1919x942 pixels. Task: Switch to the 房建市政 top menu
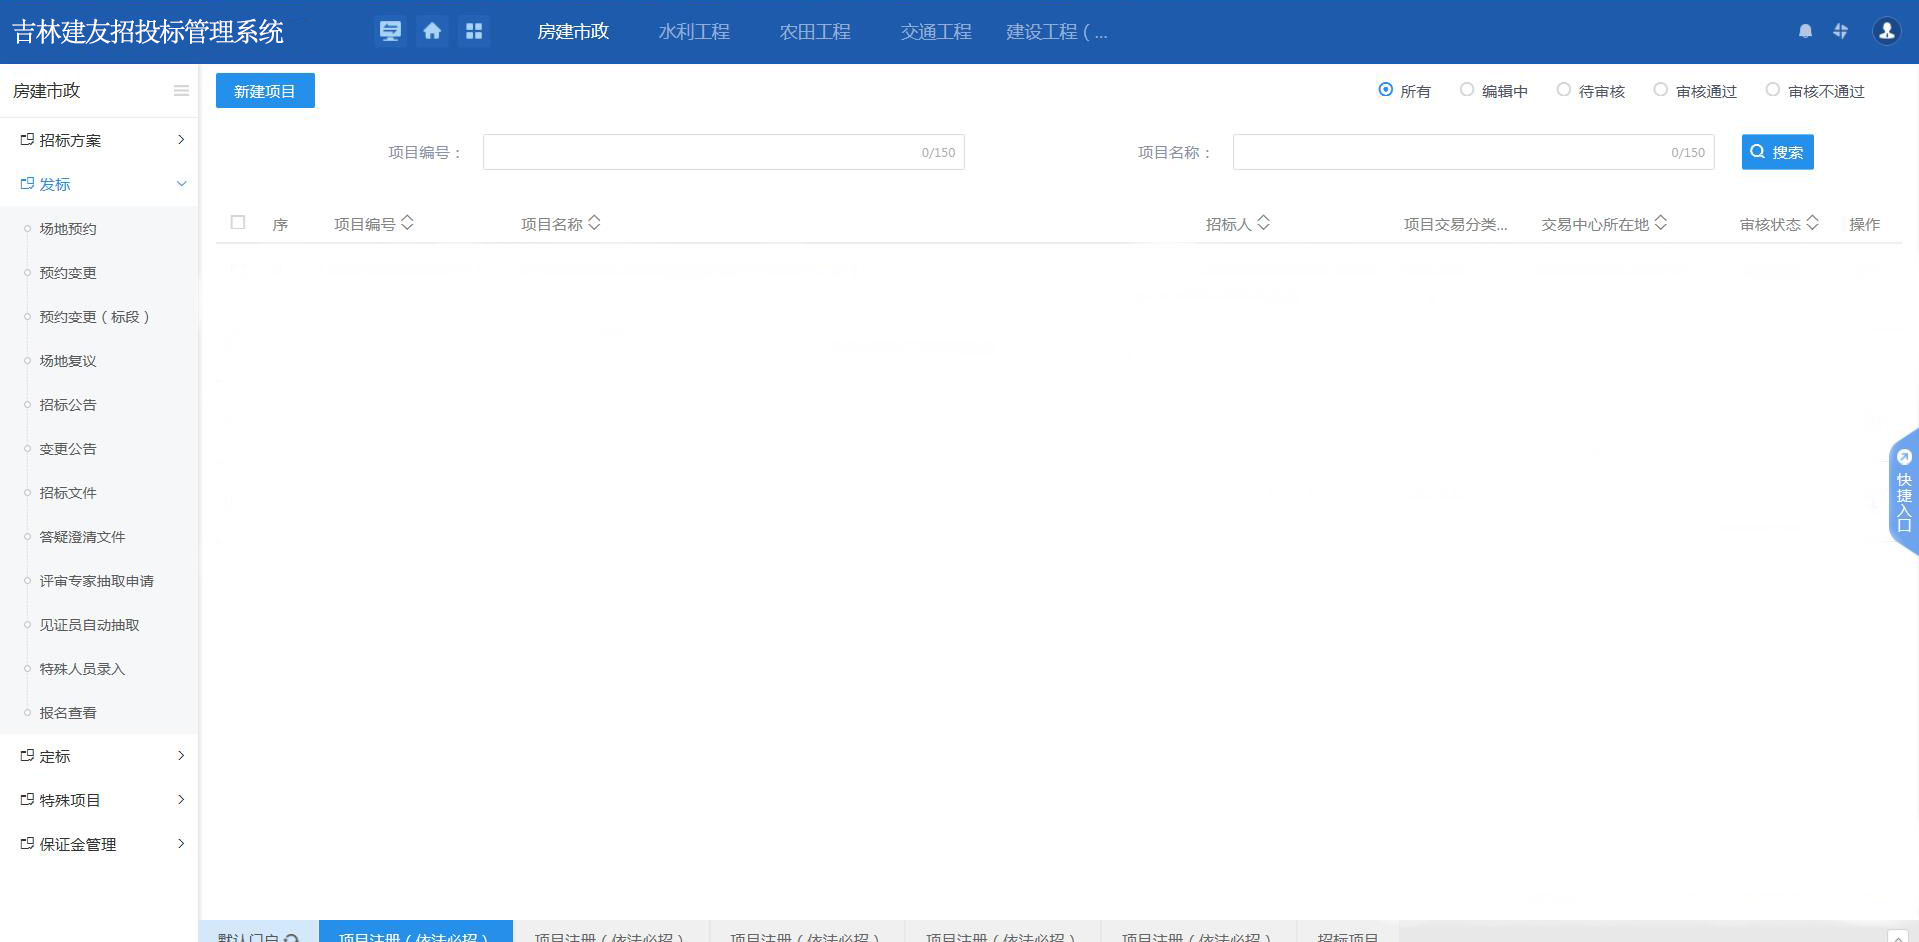point(573,32)
